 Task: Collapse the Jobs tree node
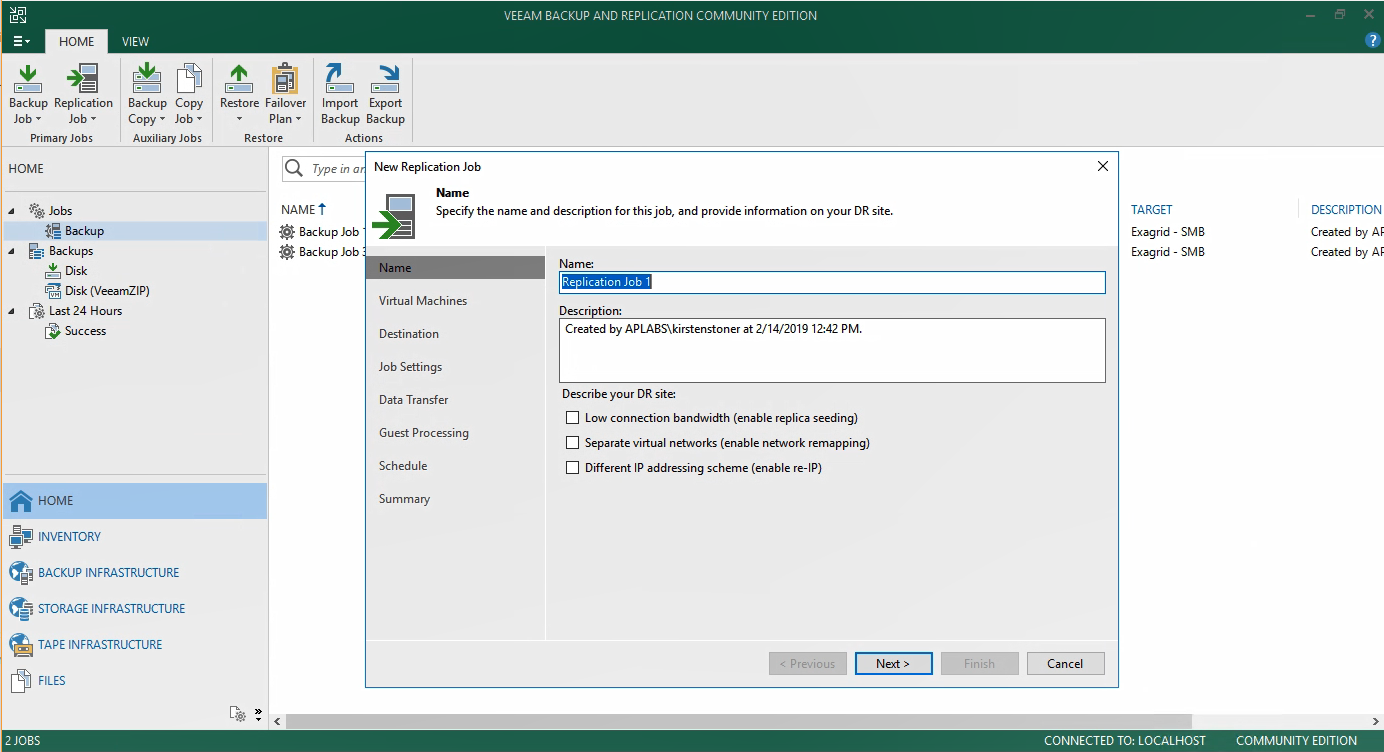(x=13, y=211)
